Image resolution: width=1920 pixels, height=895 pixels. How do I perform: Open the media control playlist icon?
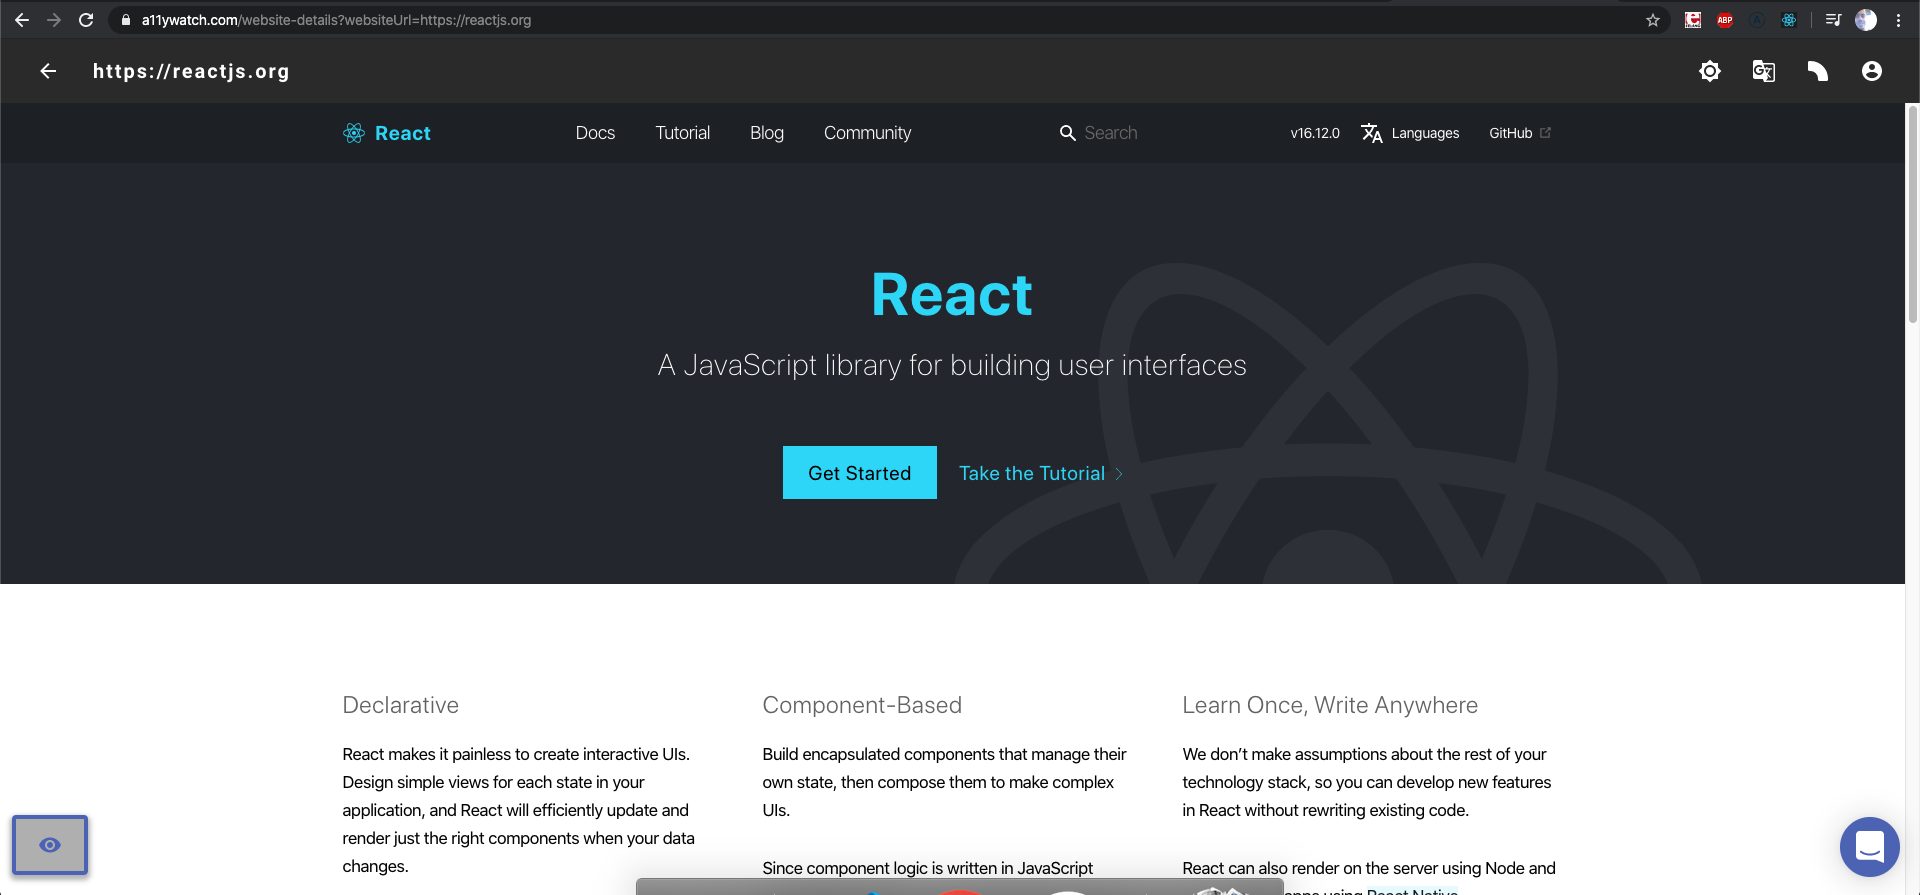point(1833,20)
